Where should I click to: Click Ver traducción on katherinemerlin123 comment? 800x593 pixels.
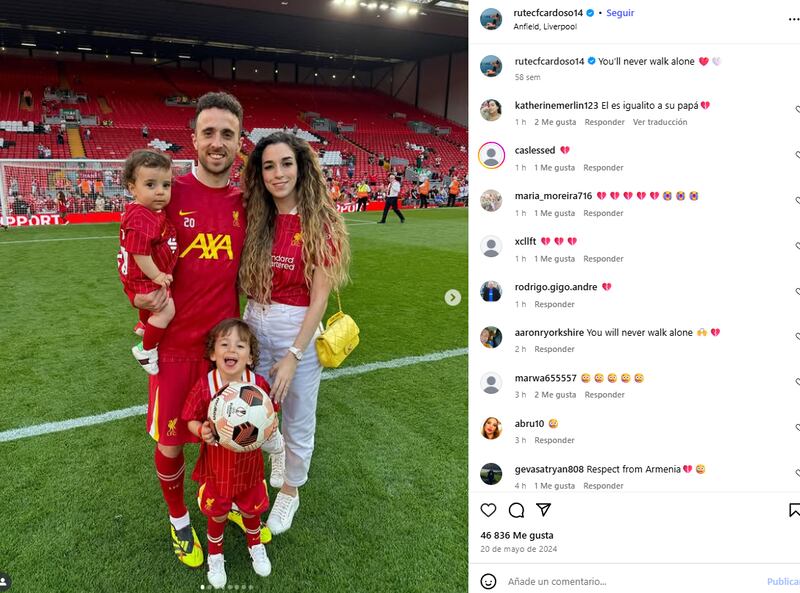[660, 122]
